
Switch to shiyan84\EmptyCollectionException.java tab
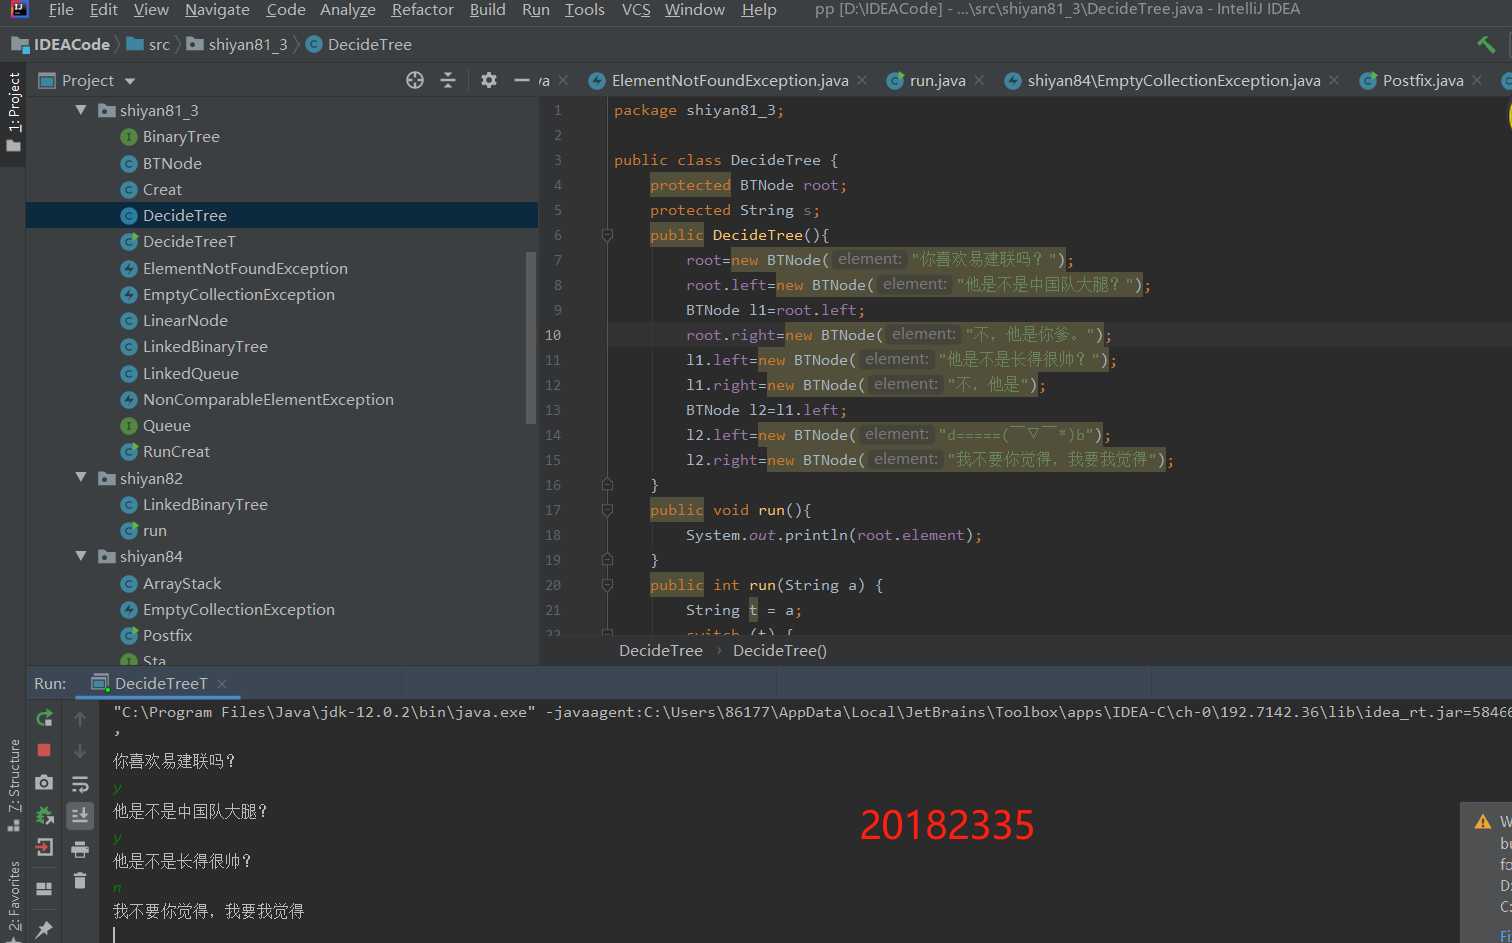pyautogui.click(x=1174, y=81)
